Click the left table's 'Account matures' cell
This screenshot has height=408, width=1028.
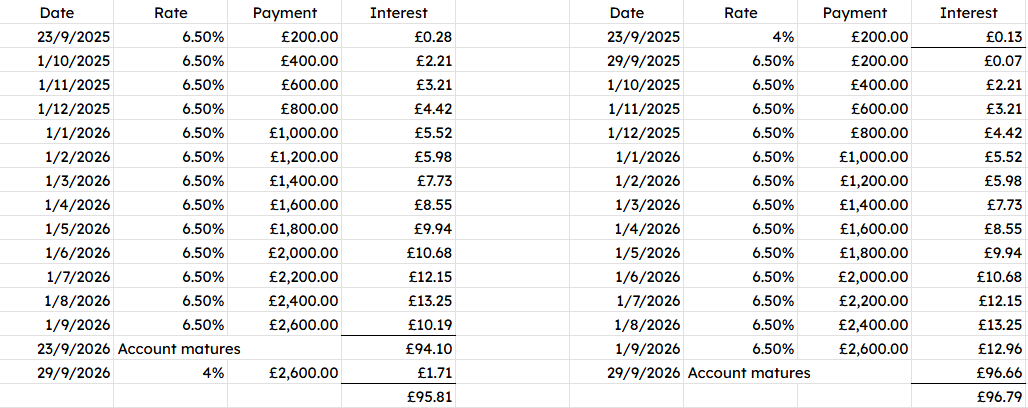[x=179, y=348]
